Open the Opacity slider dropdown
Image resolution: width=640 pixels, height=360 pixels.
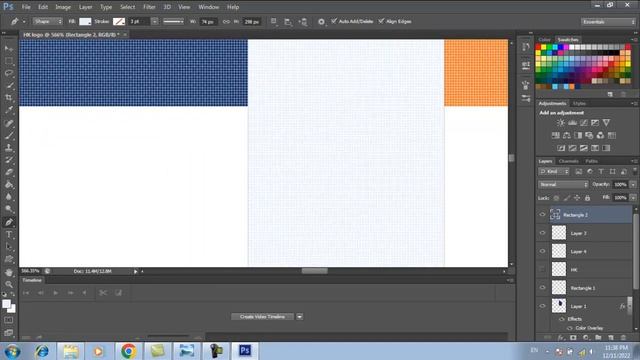pos(633,184)
